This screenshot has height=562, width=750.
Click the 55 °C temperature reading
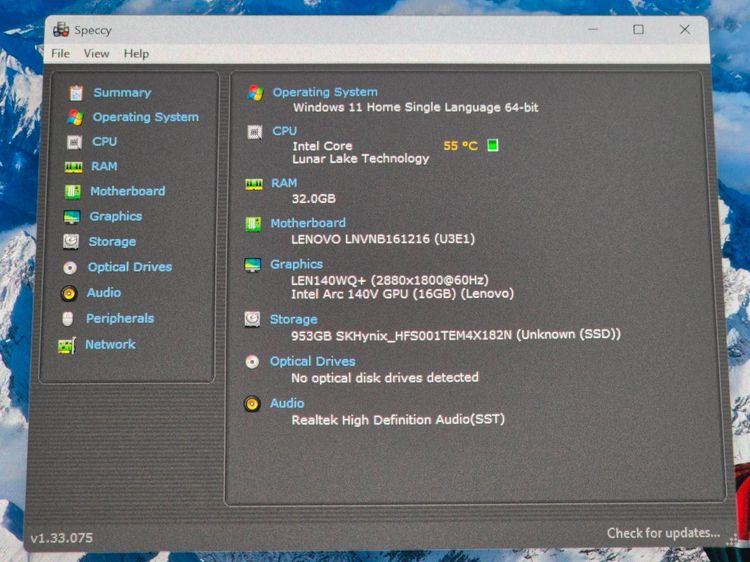tap(460, 145)
